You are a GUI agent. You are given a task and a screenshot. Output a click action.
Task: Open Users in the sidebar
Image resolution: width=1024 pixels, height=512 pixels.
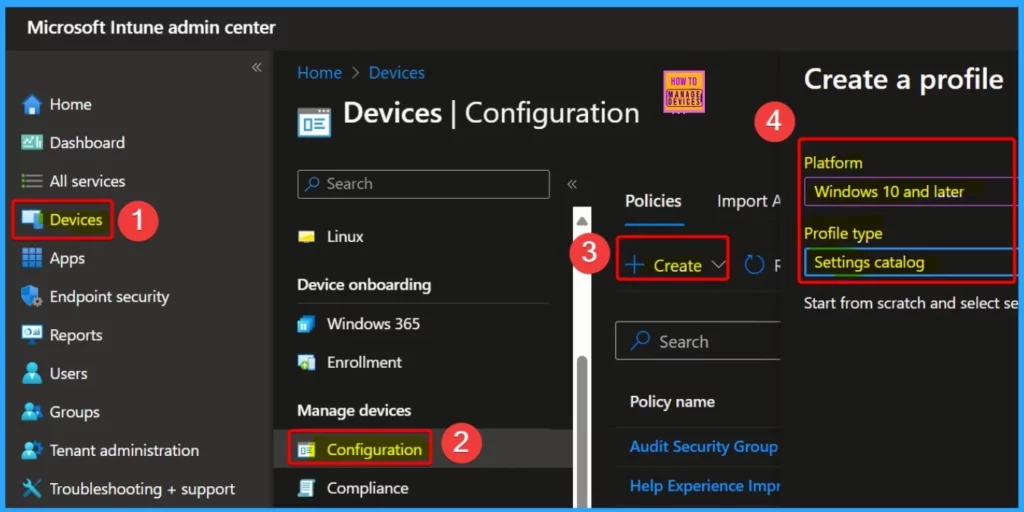click(x=54, y=374)
